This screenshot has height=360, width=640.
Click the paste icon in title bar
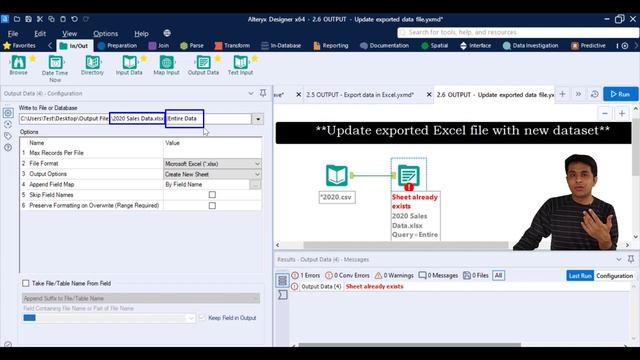point(62,19)
